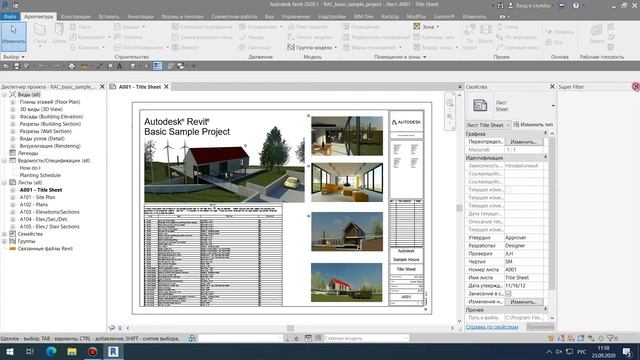
Task: Select the Modify (Изменить) arrow tool
Action: (x=13, y=36)
